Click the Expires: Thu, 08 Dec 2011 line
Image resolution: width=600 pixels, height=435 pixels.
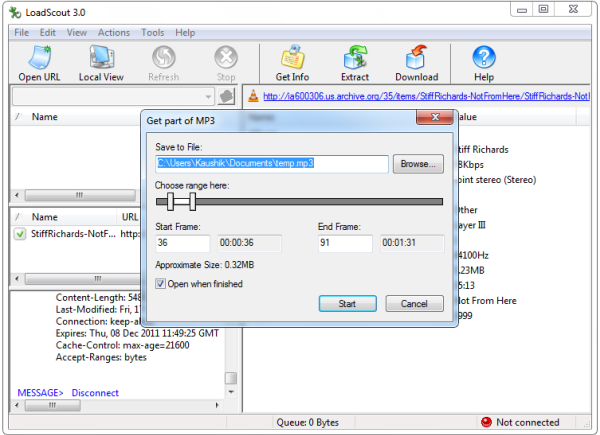pos(137,333)
